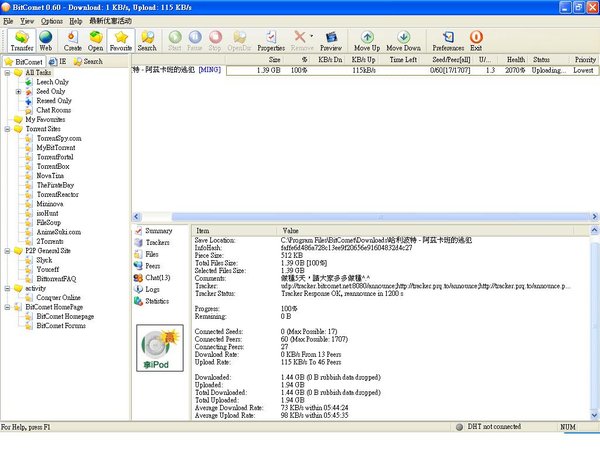Collapse the BitComet HomePage tree node
Viewport: 600px width, 450px height.
click(7, 307)
